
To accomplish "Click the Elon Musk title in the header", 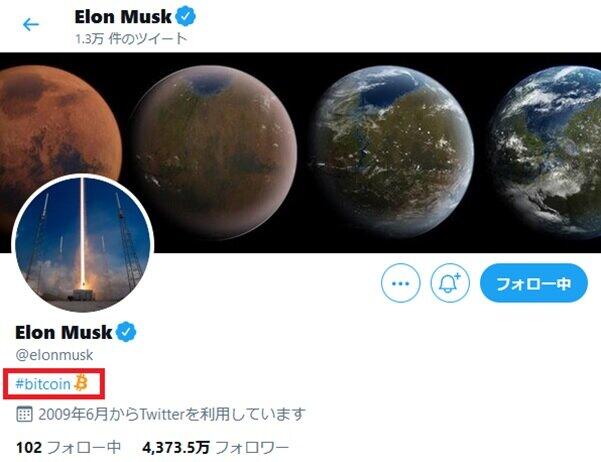I will coord(123,17).
